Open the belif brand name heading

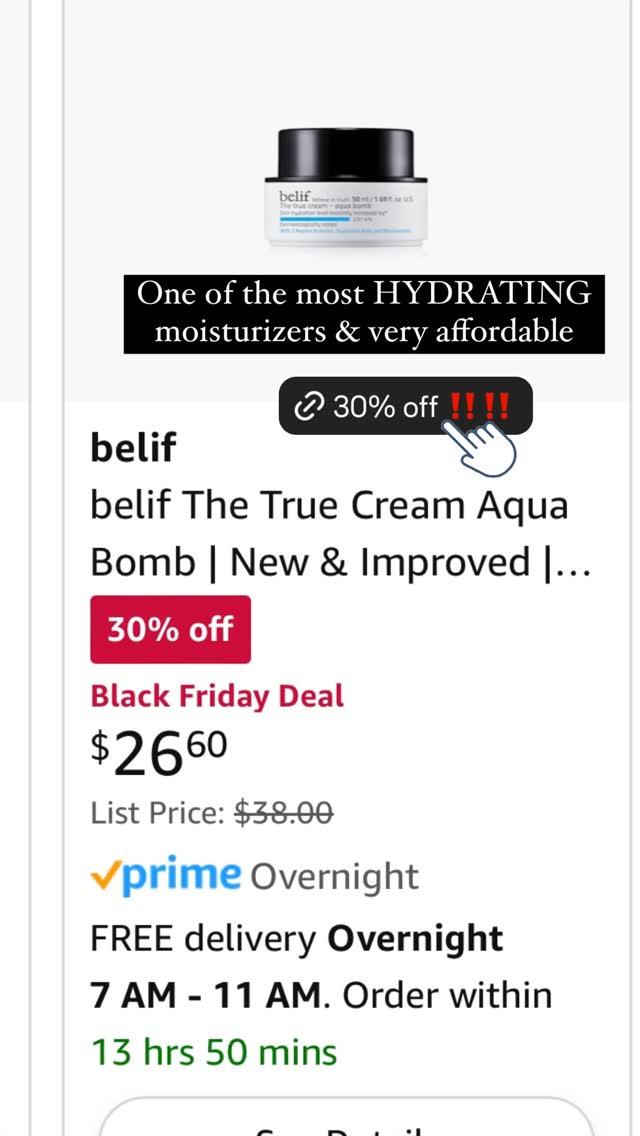click(133, 447)
